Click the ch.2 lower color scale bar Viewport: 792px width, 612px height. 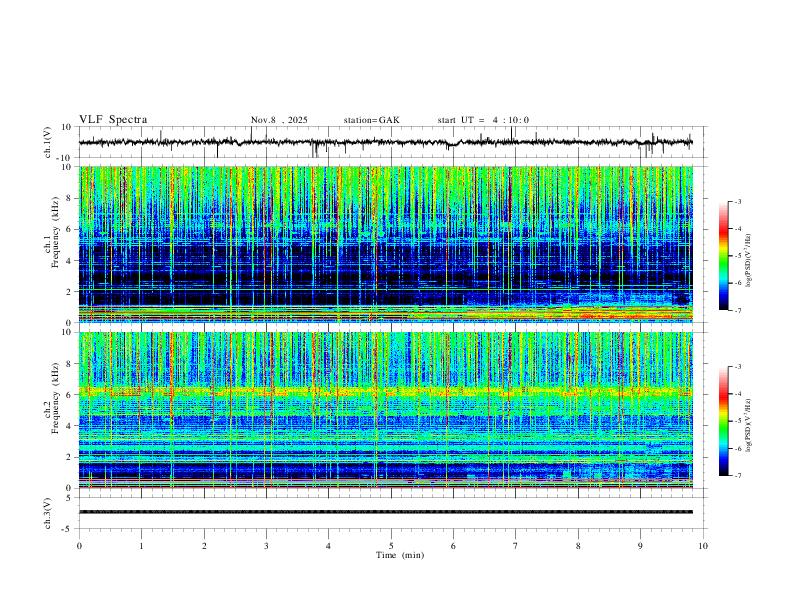(723, 421)
